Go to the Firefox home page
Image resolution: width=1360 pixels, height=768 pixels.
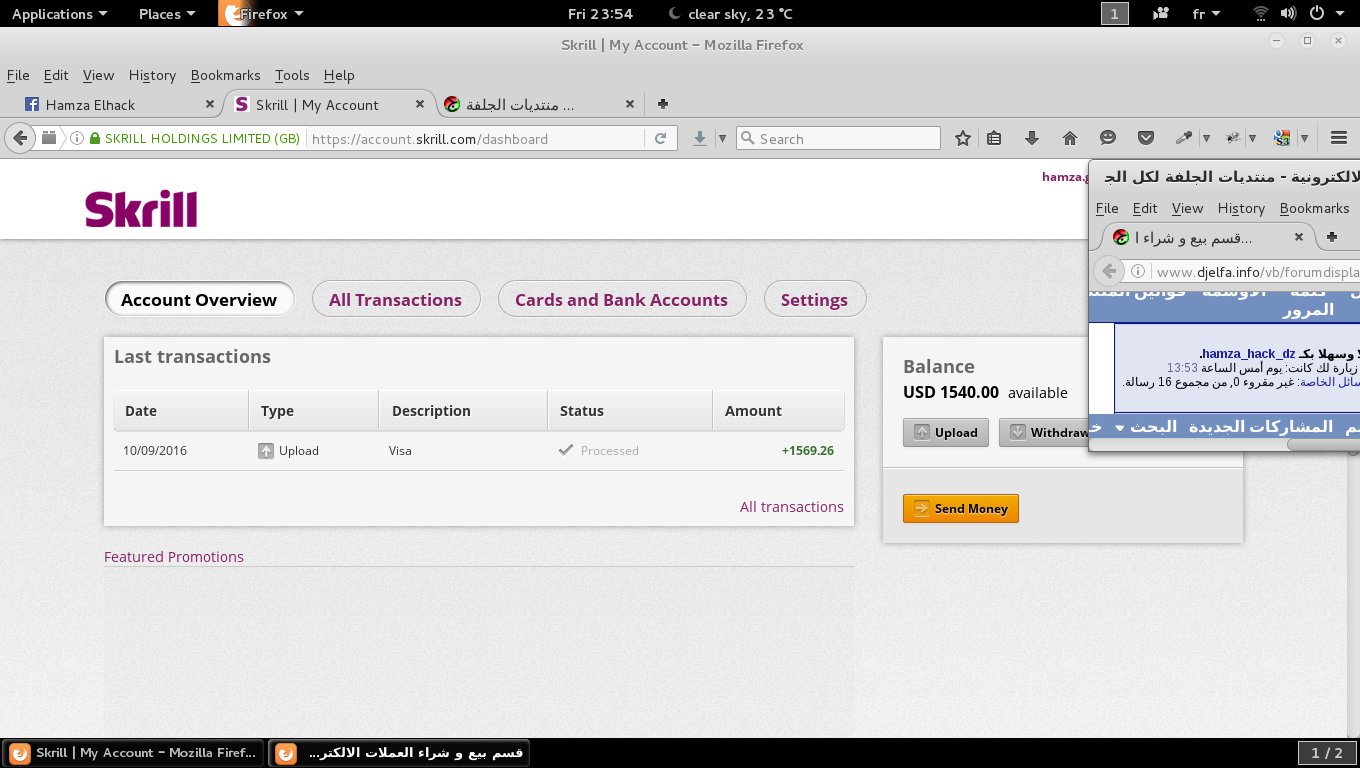[1070, 139]
